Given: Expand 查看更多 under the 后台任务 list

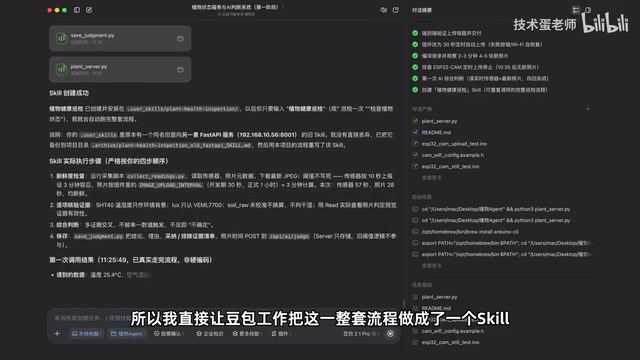Looking at the screenshot, I should (431, 265).
